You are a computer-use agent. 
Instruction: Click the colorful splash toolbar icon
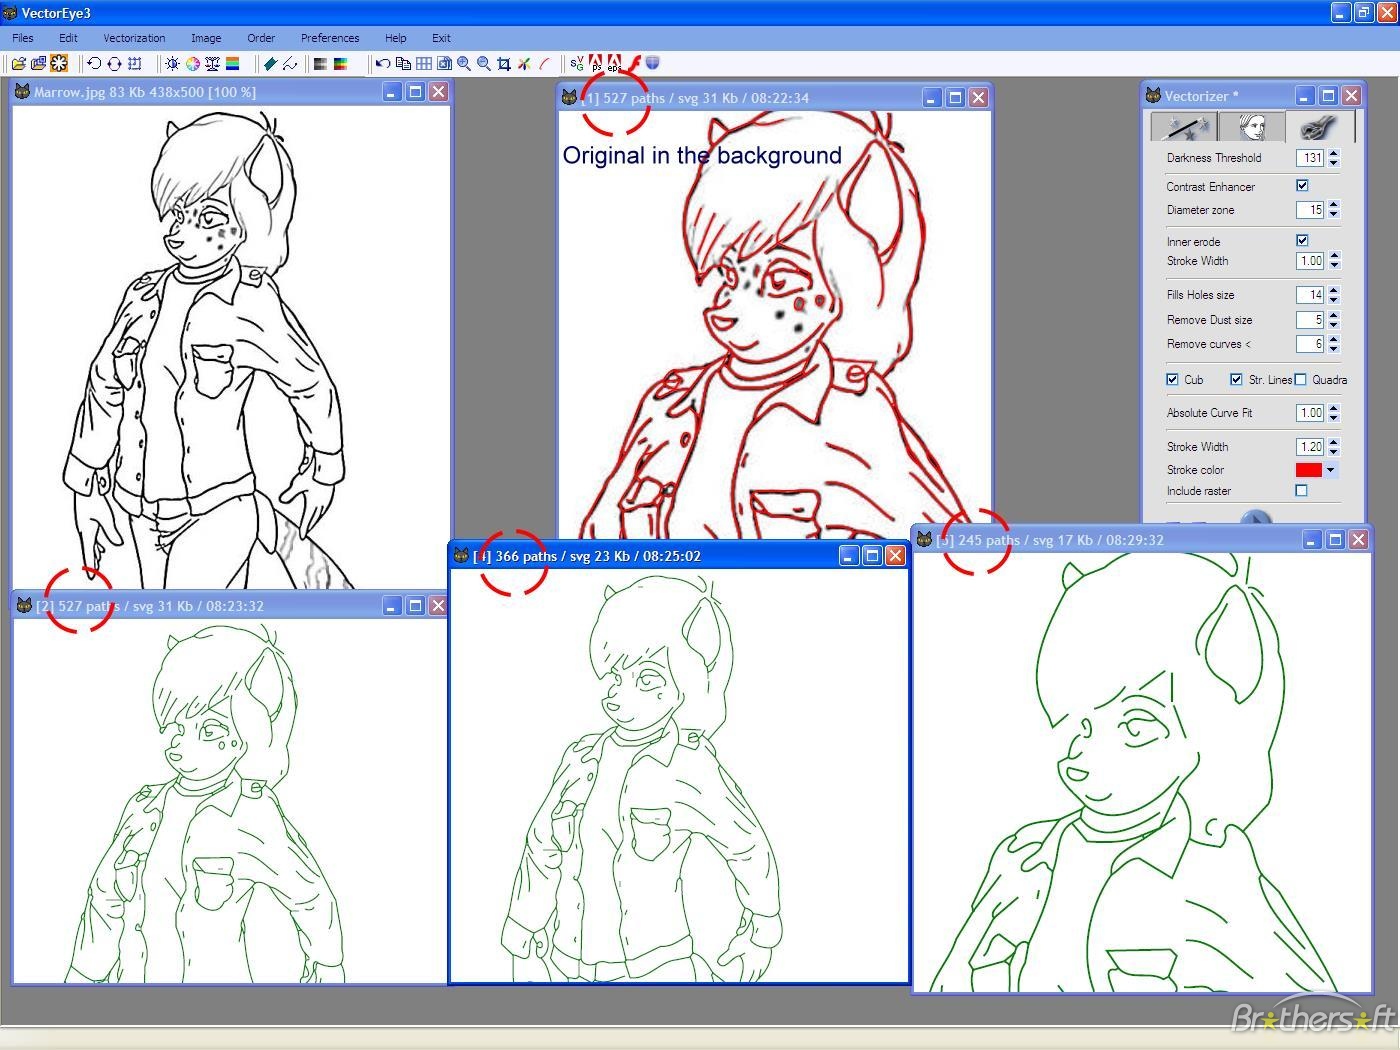coord(524,64)
